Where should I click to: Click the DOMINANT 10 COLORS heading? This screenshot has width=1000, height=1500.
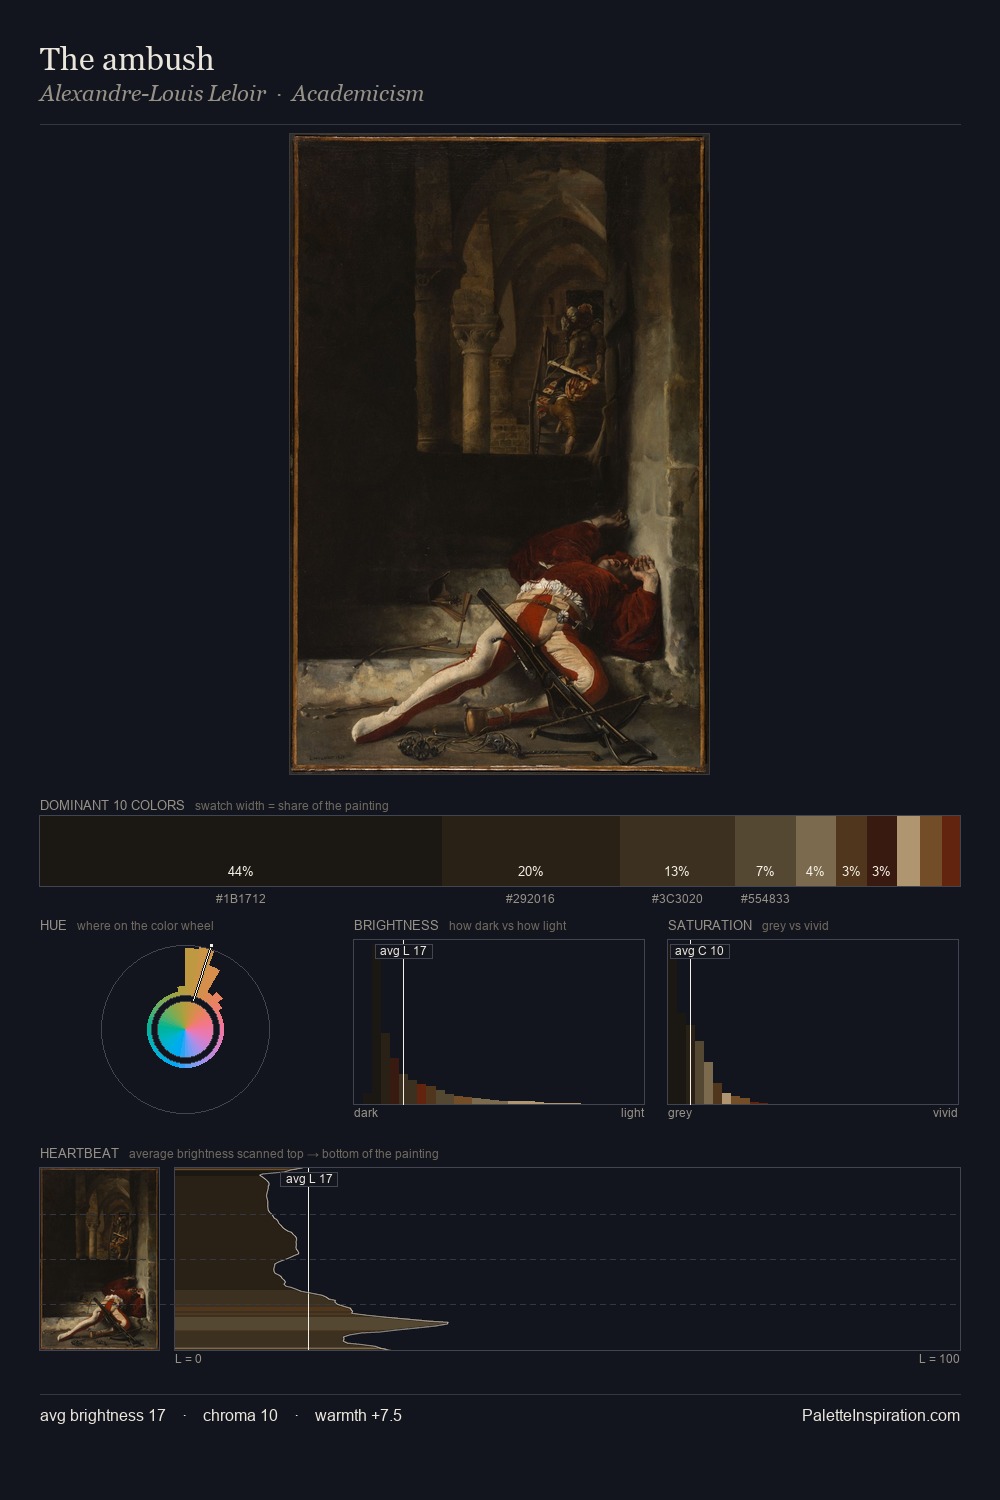[x=112, y=805]
